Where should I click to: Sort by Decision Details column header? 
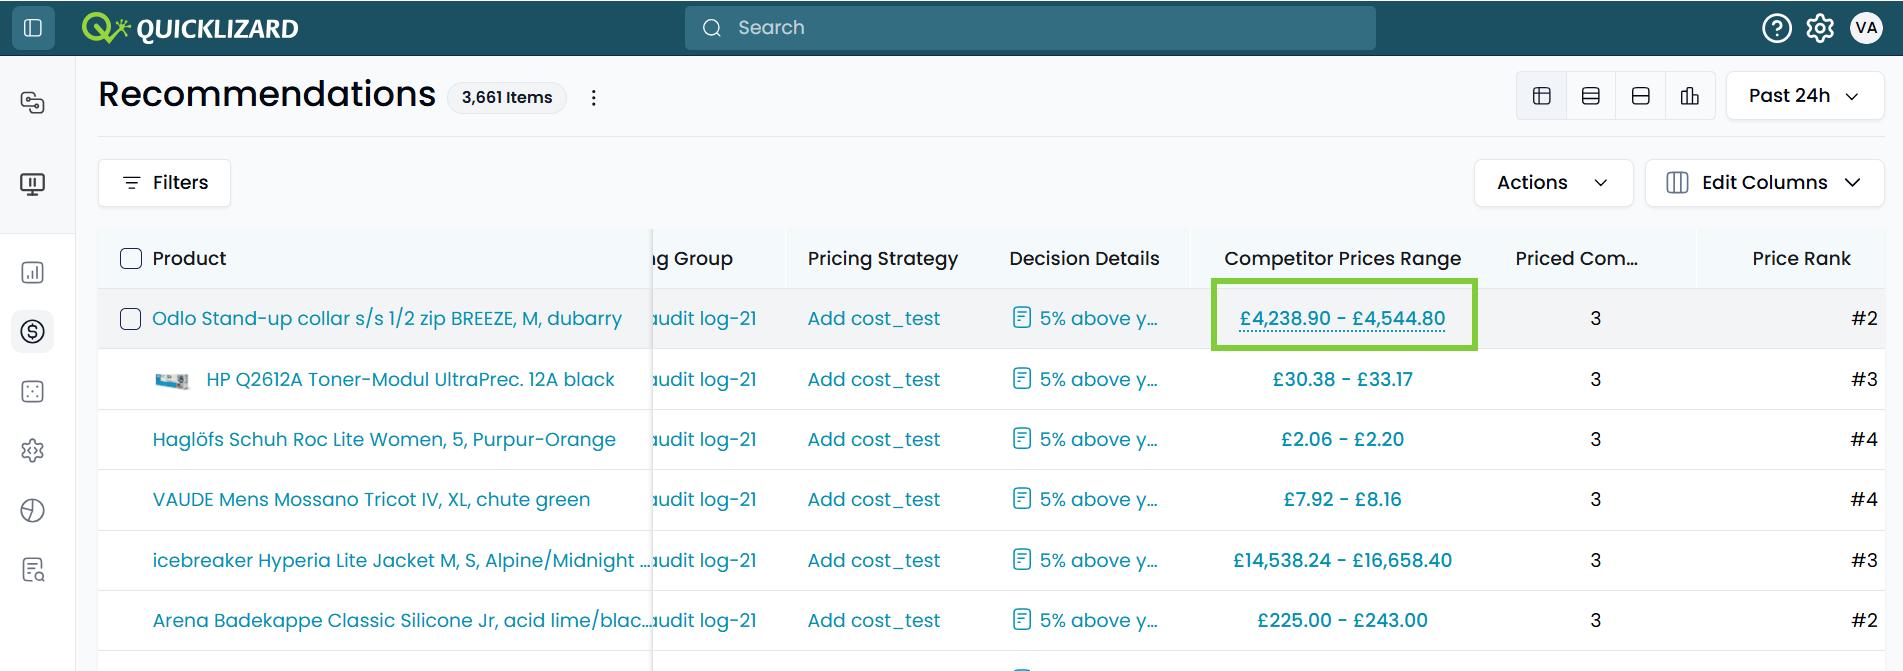tap(1084, 259)
